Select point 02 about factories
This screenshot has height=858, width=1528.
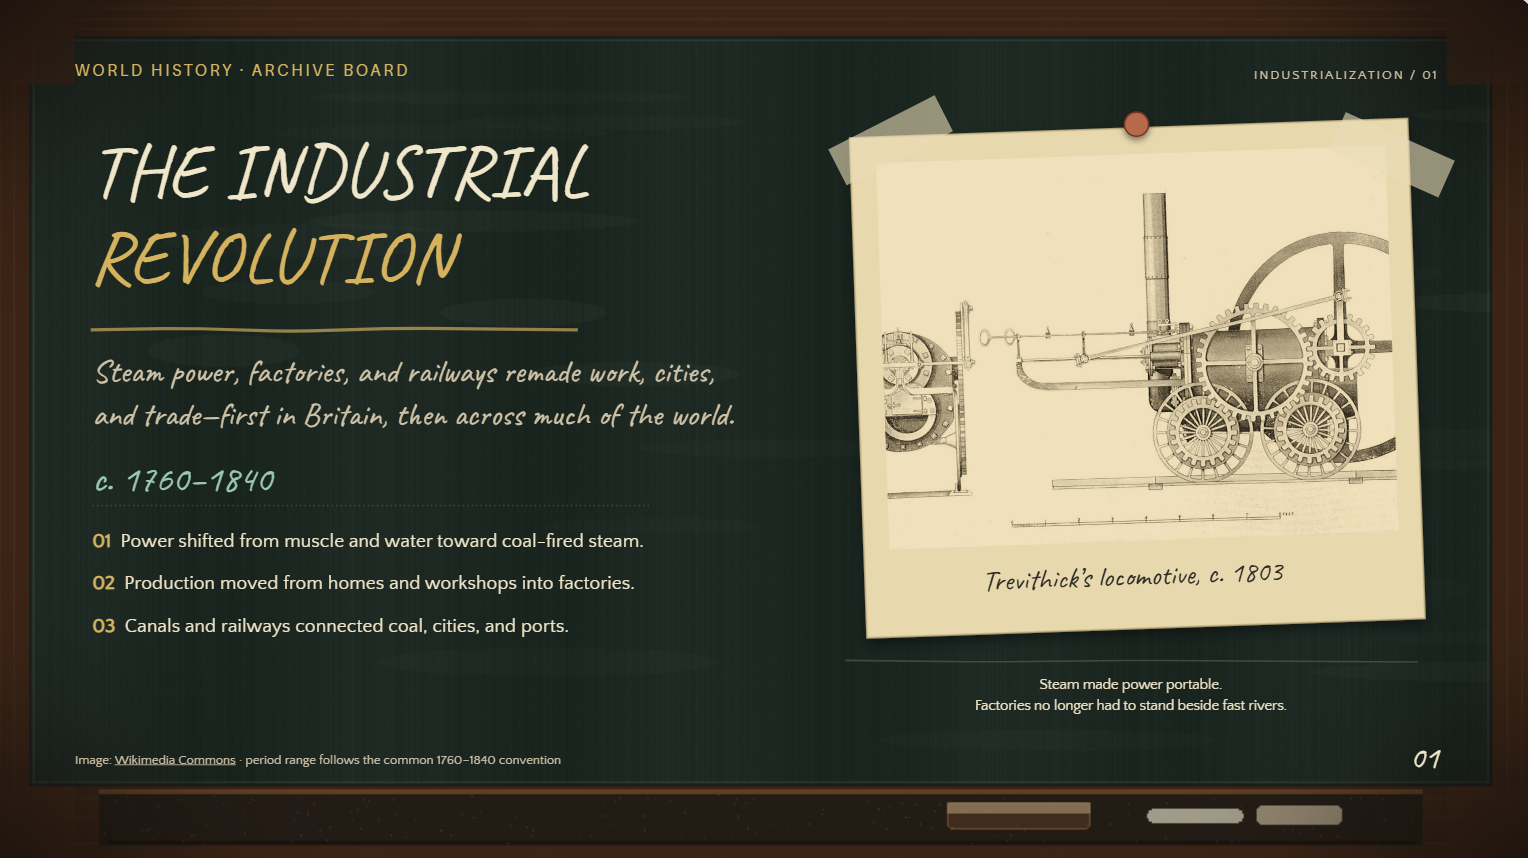click(x=363, y=583)
